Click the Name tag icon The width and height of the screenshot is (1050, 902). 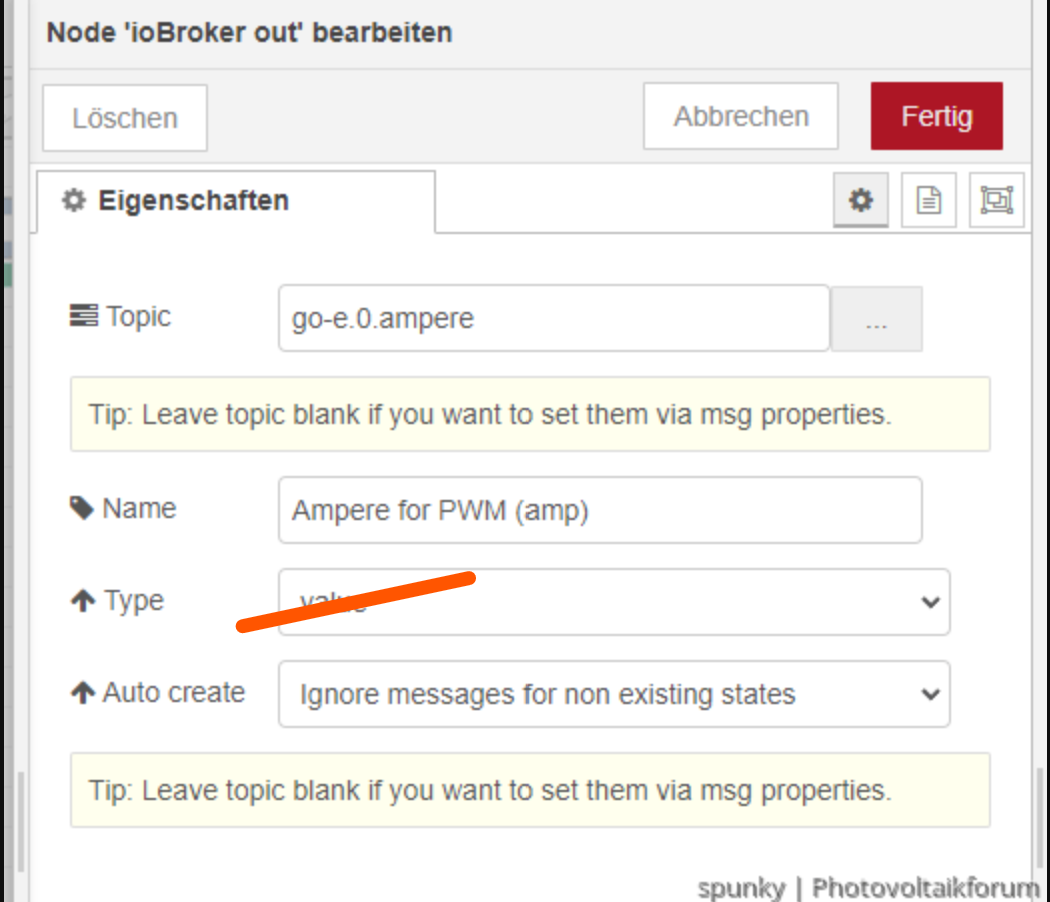pos(82,508)
